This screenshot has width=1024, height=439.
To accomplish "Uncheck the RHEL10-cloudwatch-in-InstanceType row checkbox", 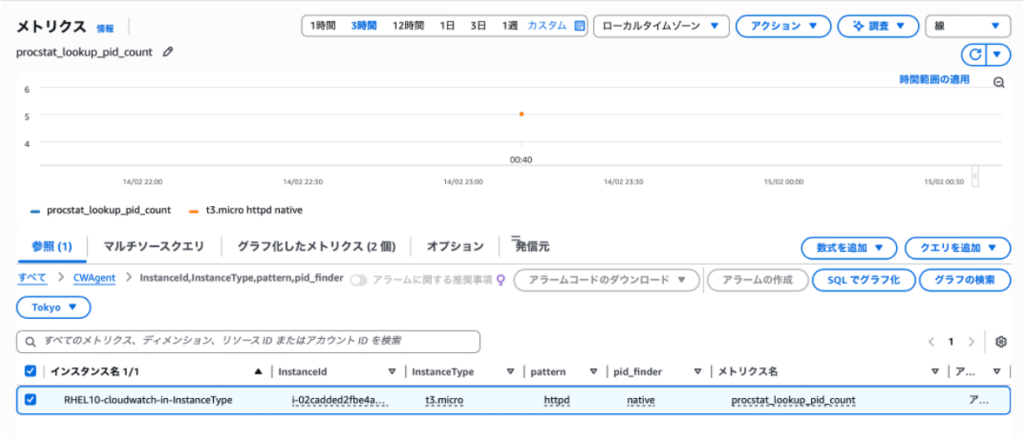I will (30, 400).
